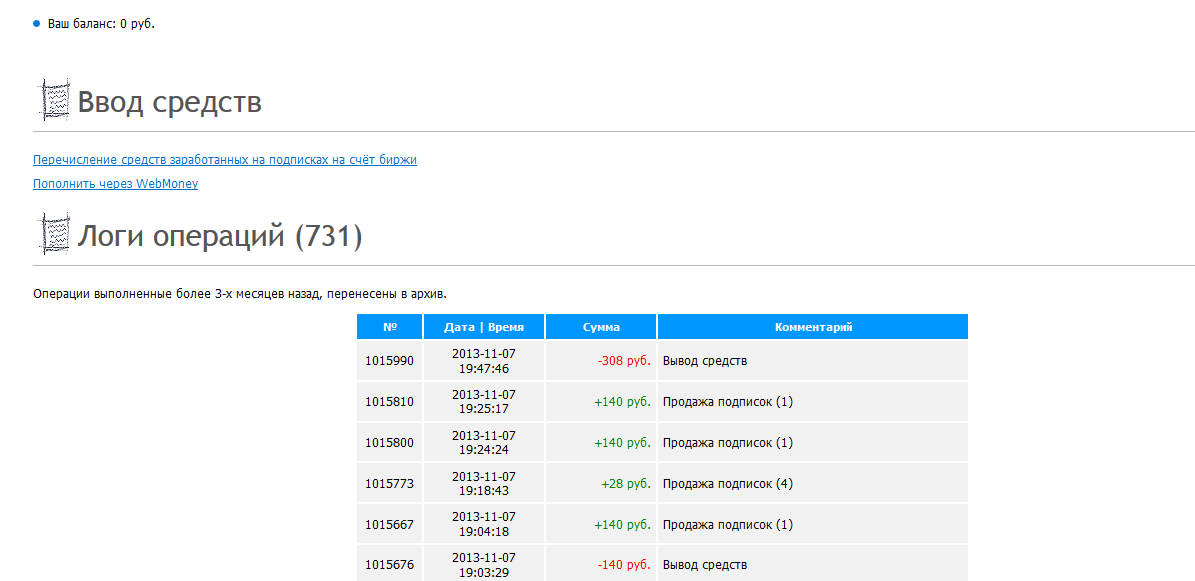Click the notepad icon beside 'Ввод средств'
Image resolution: width=1195 pixels, height=581 pixels.
(x=53, y=99)
